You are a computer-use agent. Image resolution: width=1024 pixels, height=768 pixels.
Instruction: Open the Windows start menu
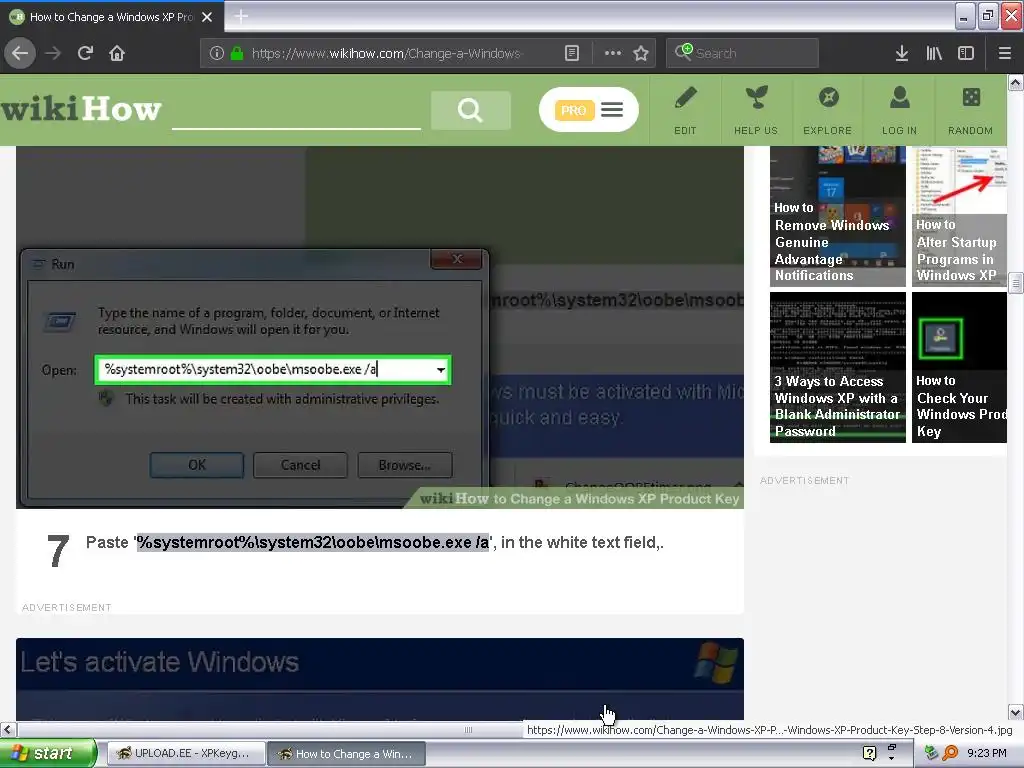point(48,753)
